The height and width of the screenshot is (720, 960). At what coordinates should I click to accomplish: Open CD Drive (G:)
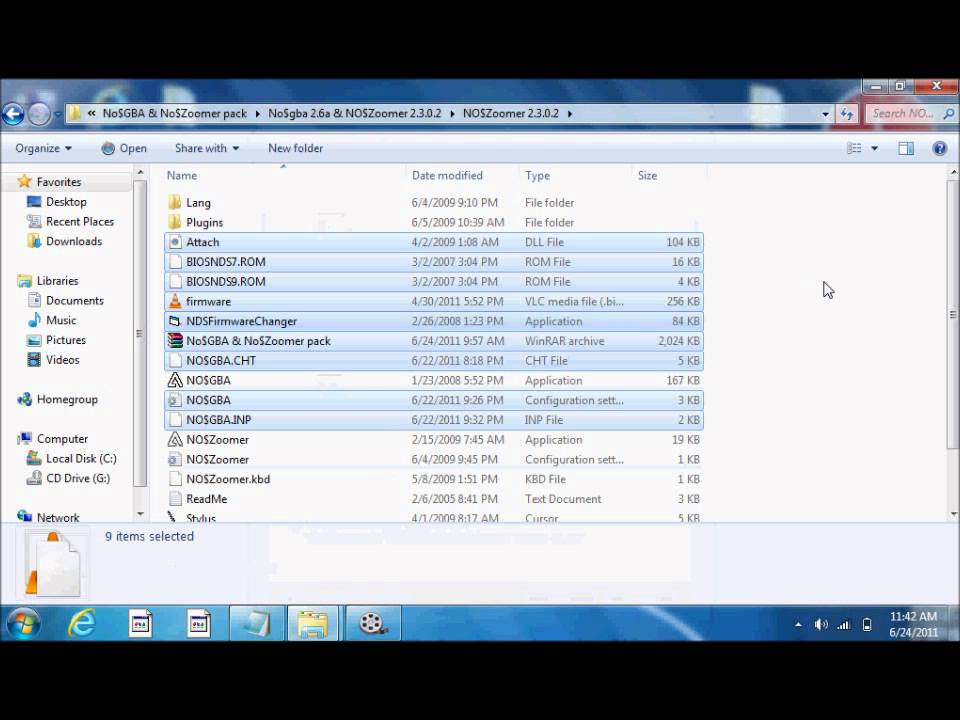(x=78, y=478)
